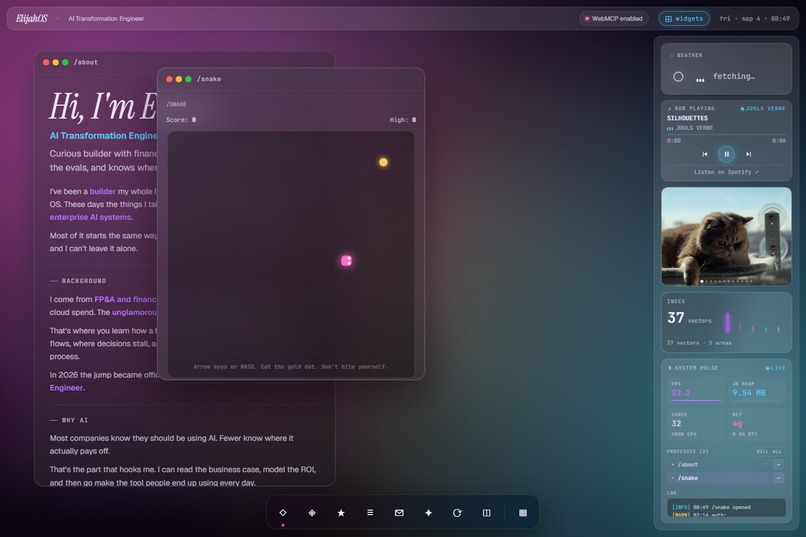Maximize the /snake window with green button

click(x=189, y=79)
